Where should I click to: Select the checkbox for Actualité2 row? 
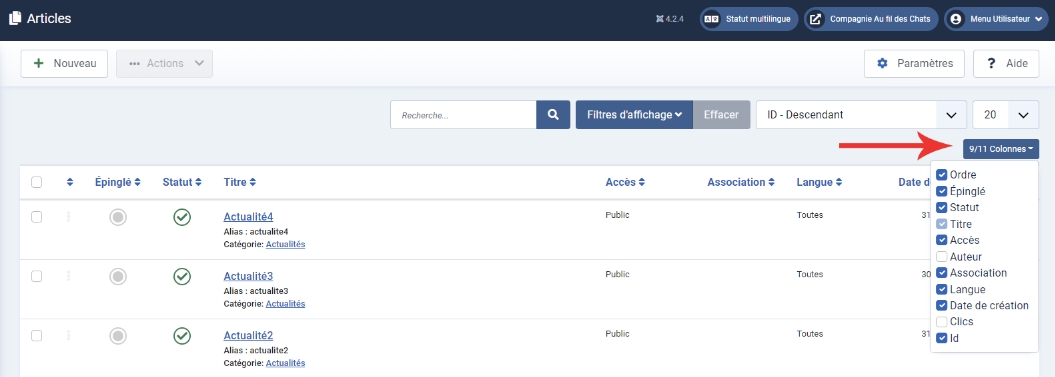pos(36,335)
